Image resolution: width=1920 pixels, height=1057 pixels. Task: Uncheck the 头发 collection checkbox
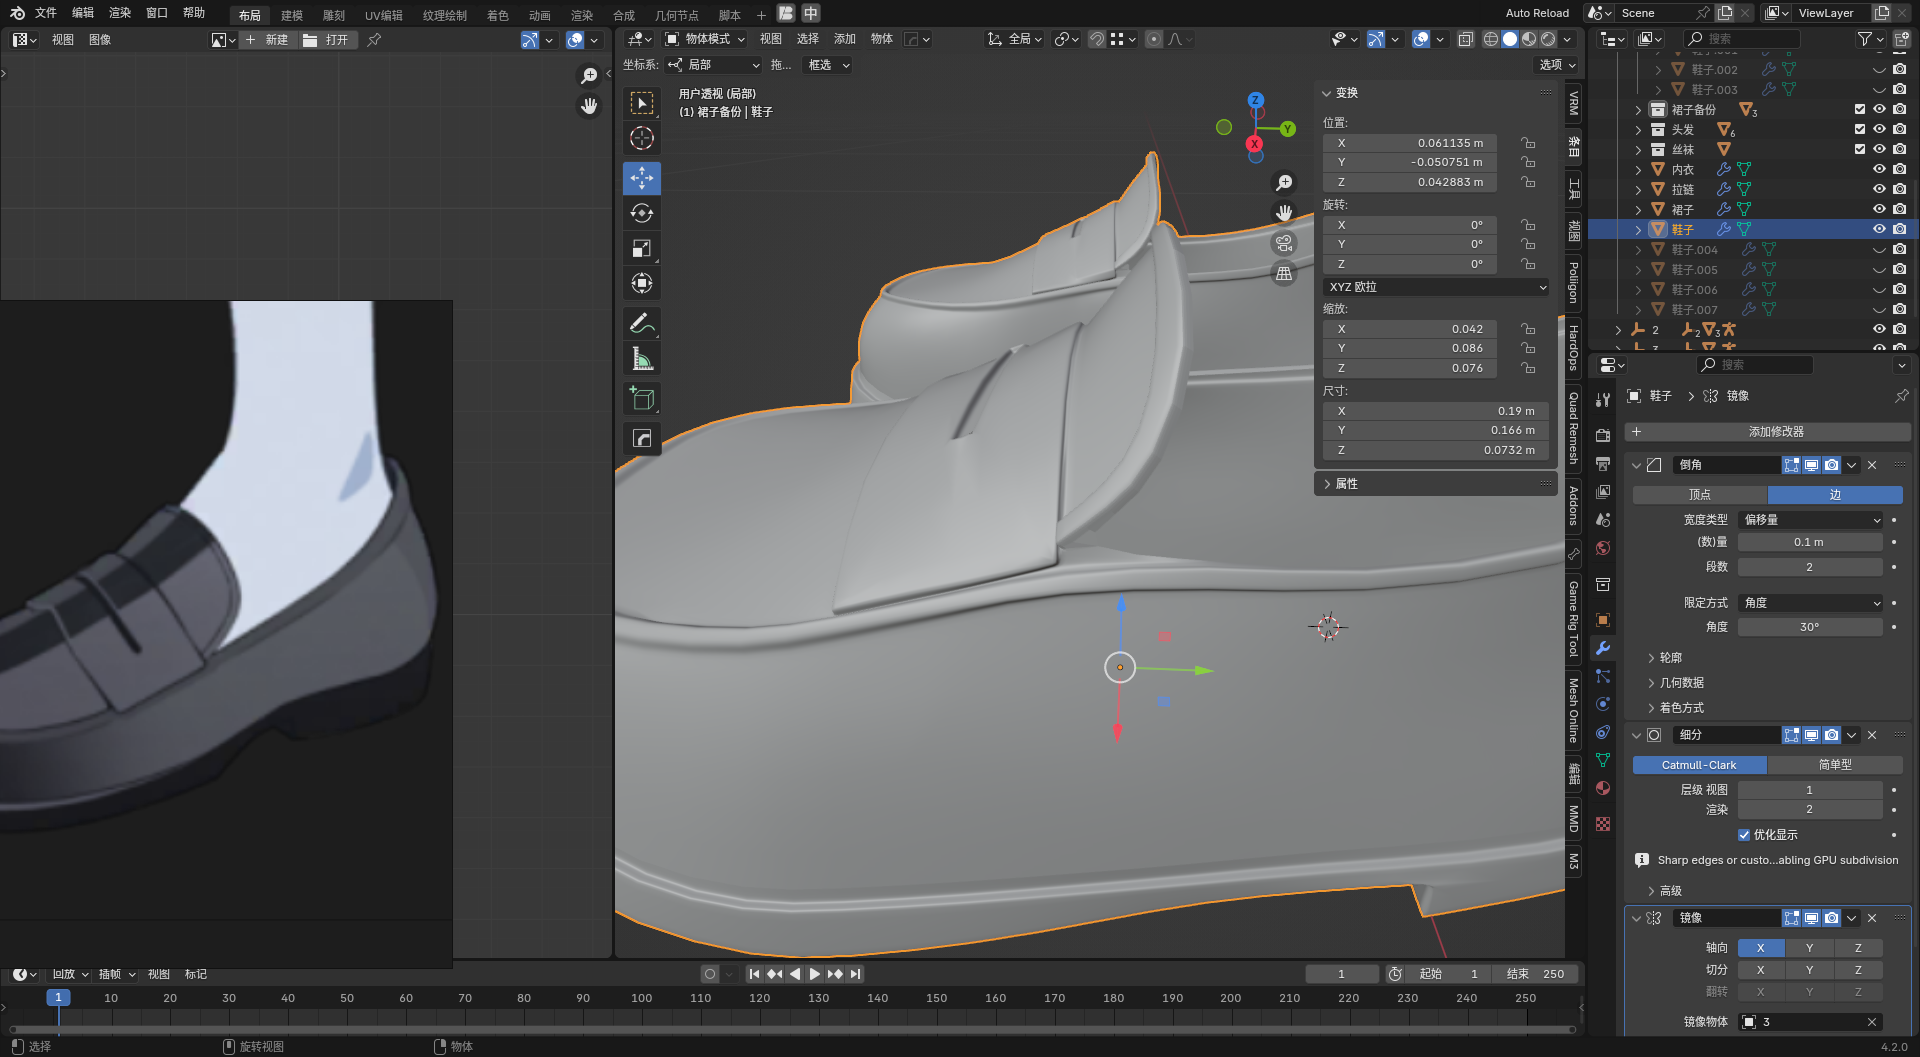(x=1860, y=129)
